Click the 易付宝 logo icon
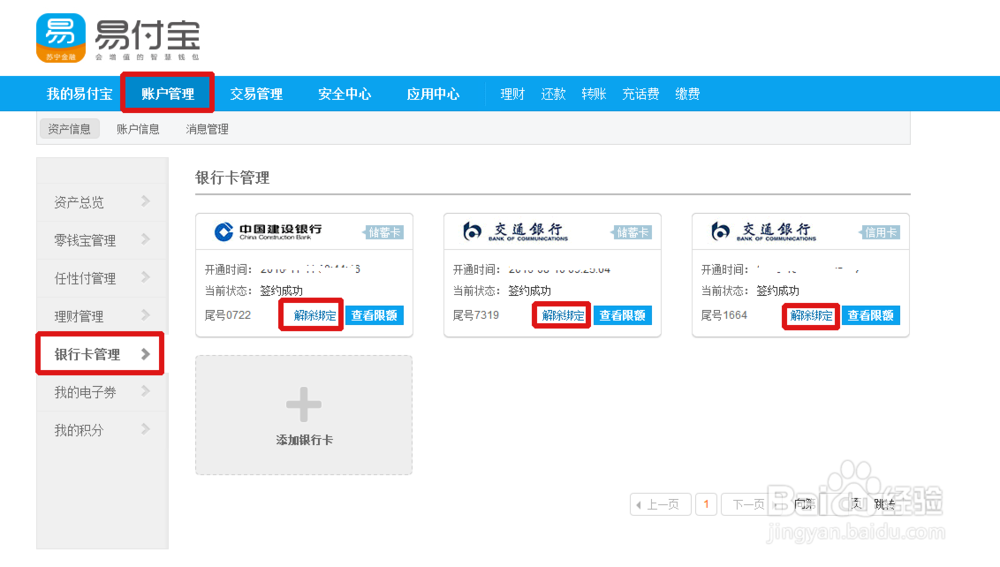Image resolution: width=1000 pixels, height=567 pixels. [x=61, y=38]
